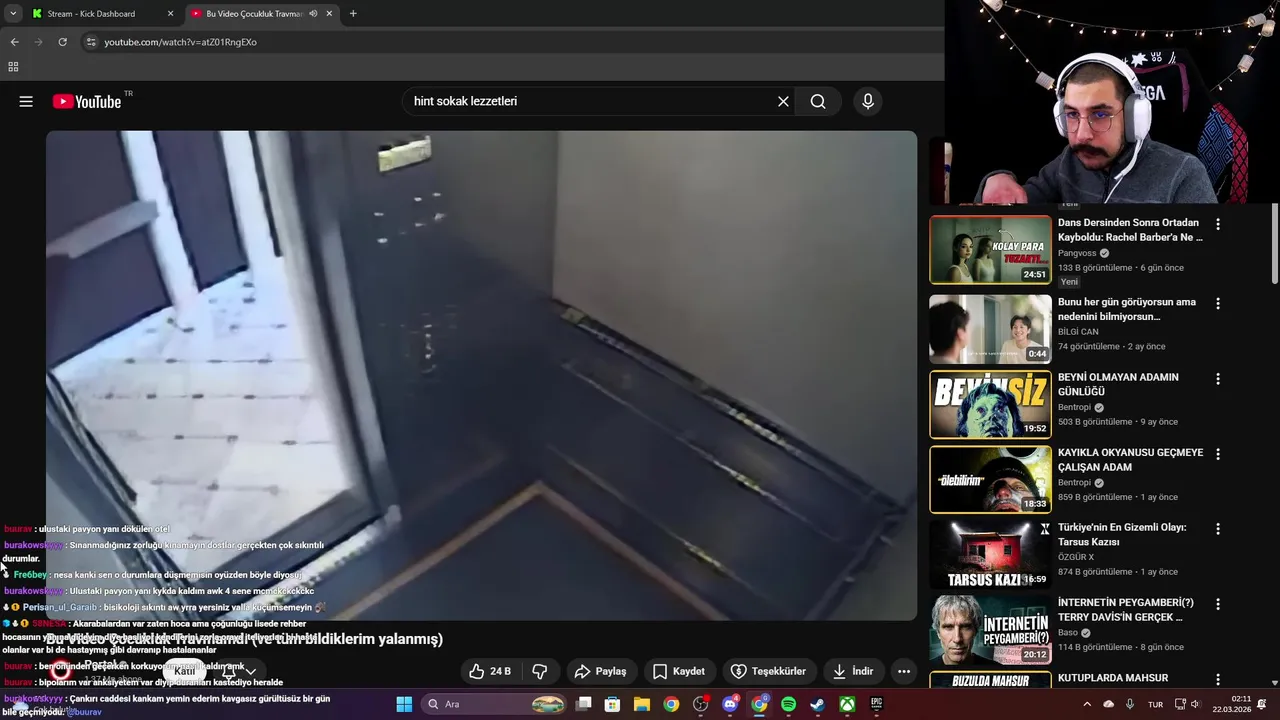The width and height of the screenshot is (1280, 720).
Task: Open Microsoft Store from the taskbar
Action: click(x=613, y=704)
